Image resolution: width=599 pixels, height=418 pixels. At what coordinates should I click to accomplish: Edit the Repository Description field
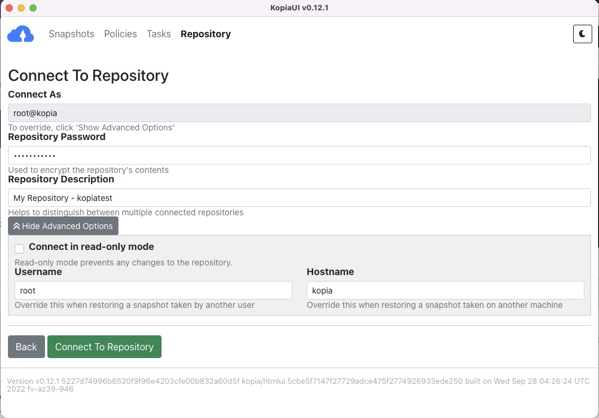tap(299, 198)
